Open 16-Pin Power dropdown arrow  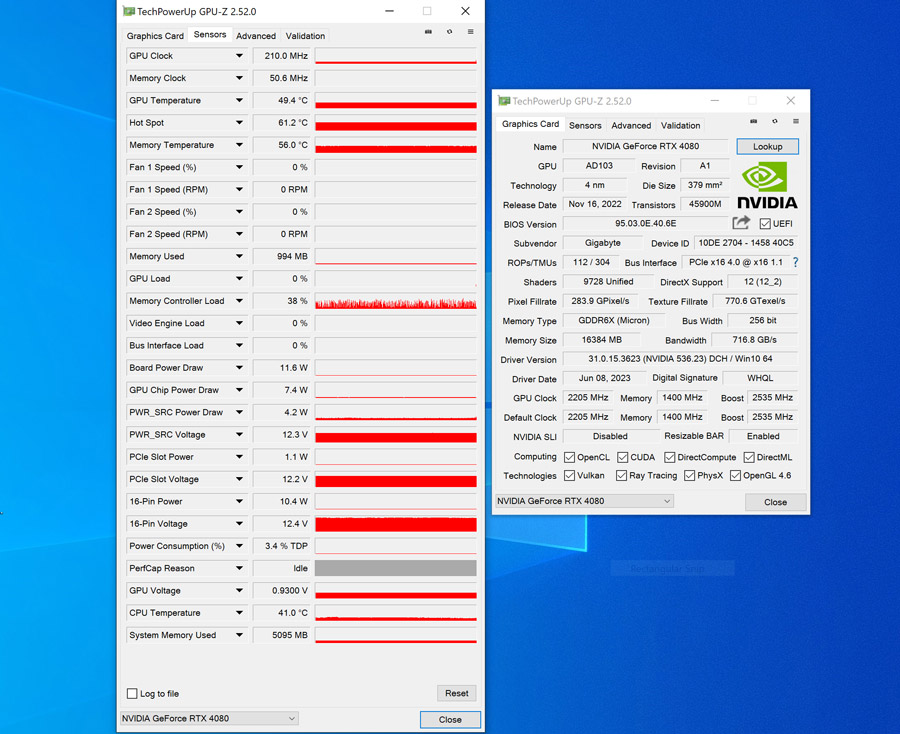tap(239, 502)
